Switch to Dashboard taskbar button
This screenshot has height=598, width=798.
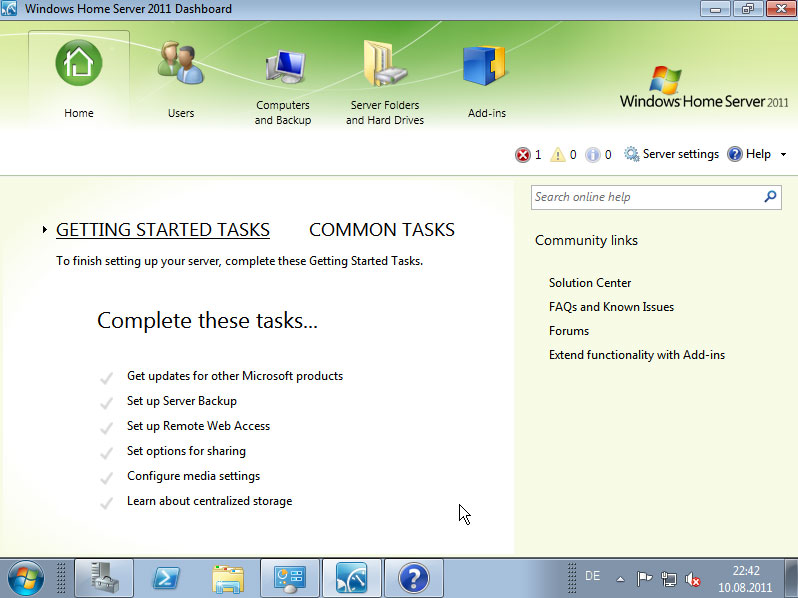[x=352, y=578]
